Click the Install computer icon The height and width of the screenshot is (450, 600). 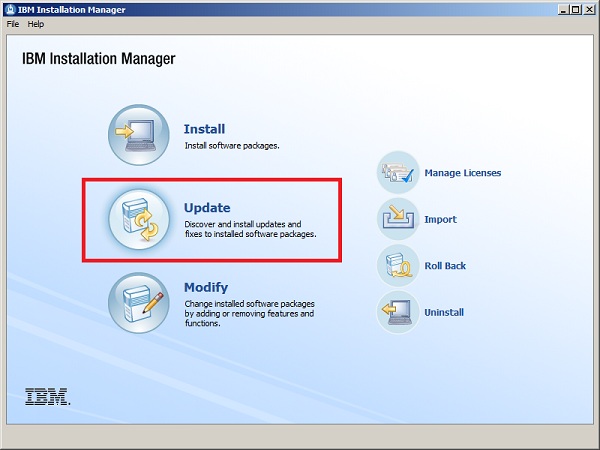click(139, 135)
